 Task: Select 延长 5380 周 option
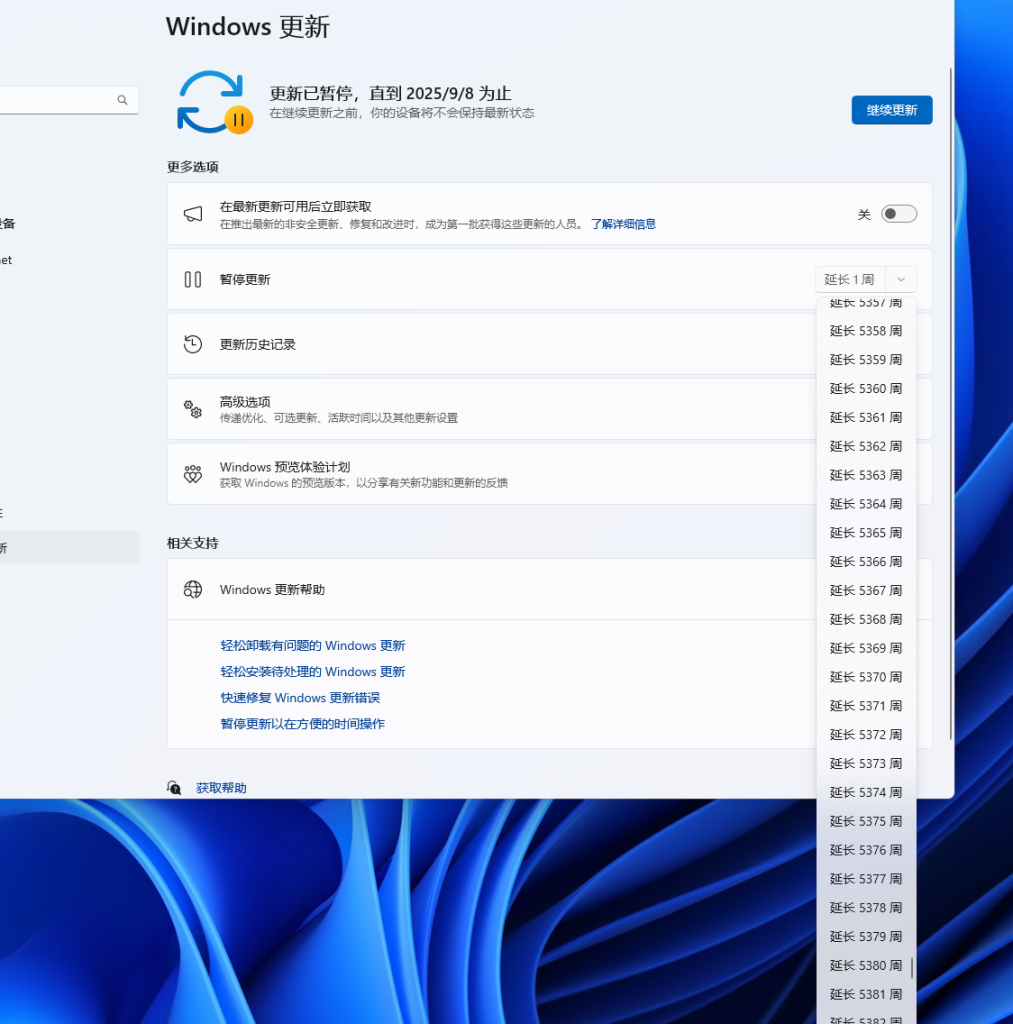[866, 965]
